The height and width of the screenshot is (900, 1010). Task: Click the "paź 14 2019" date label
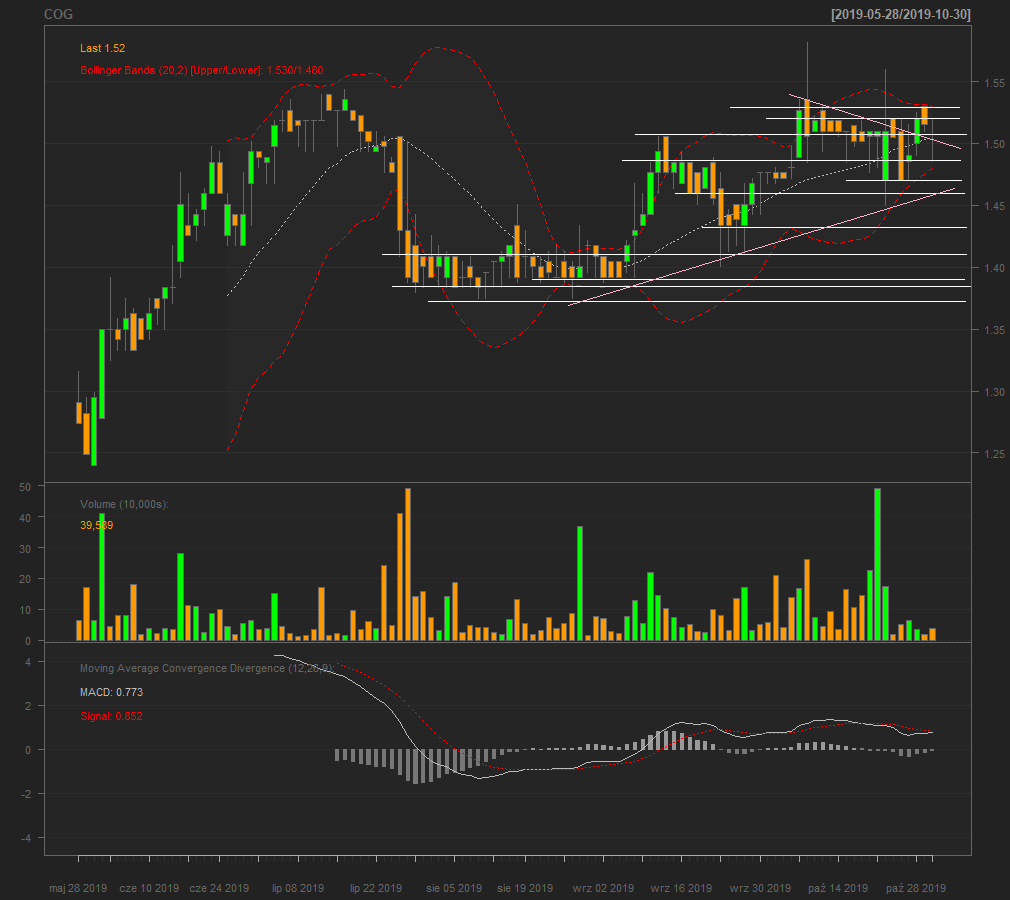pos(838,888)
